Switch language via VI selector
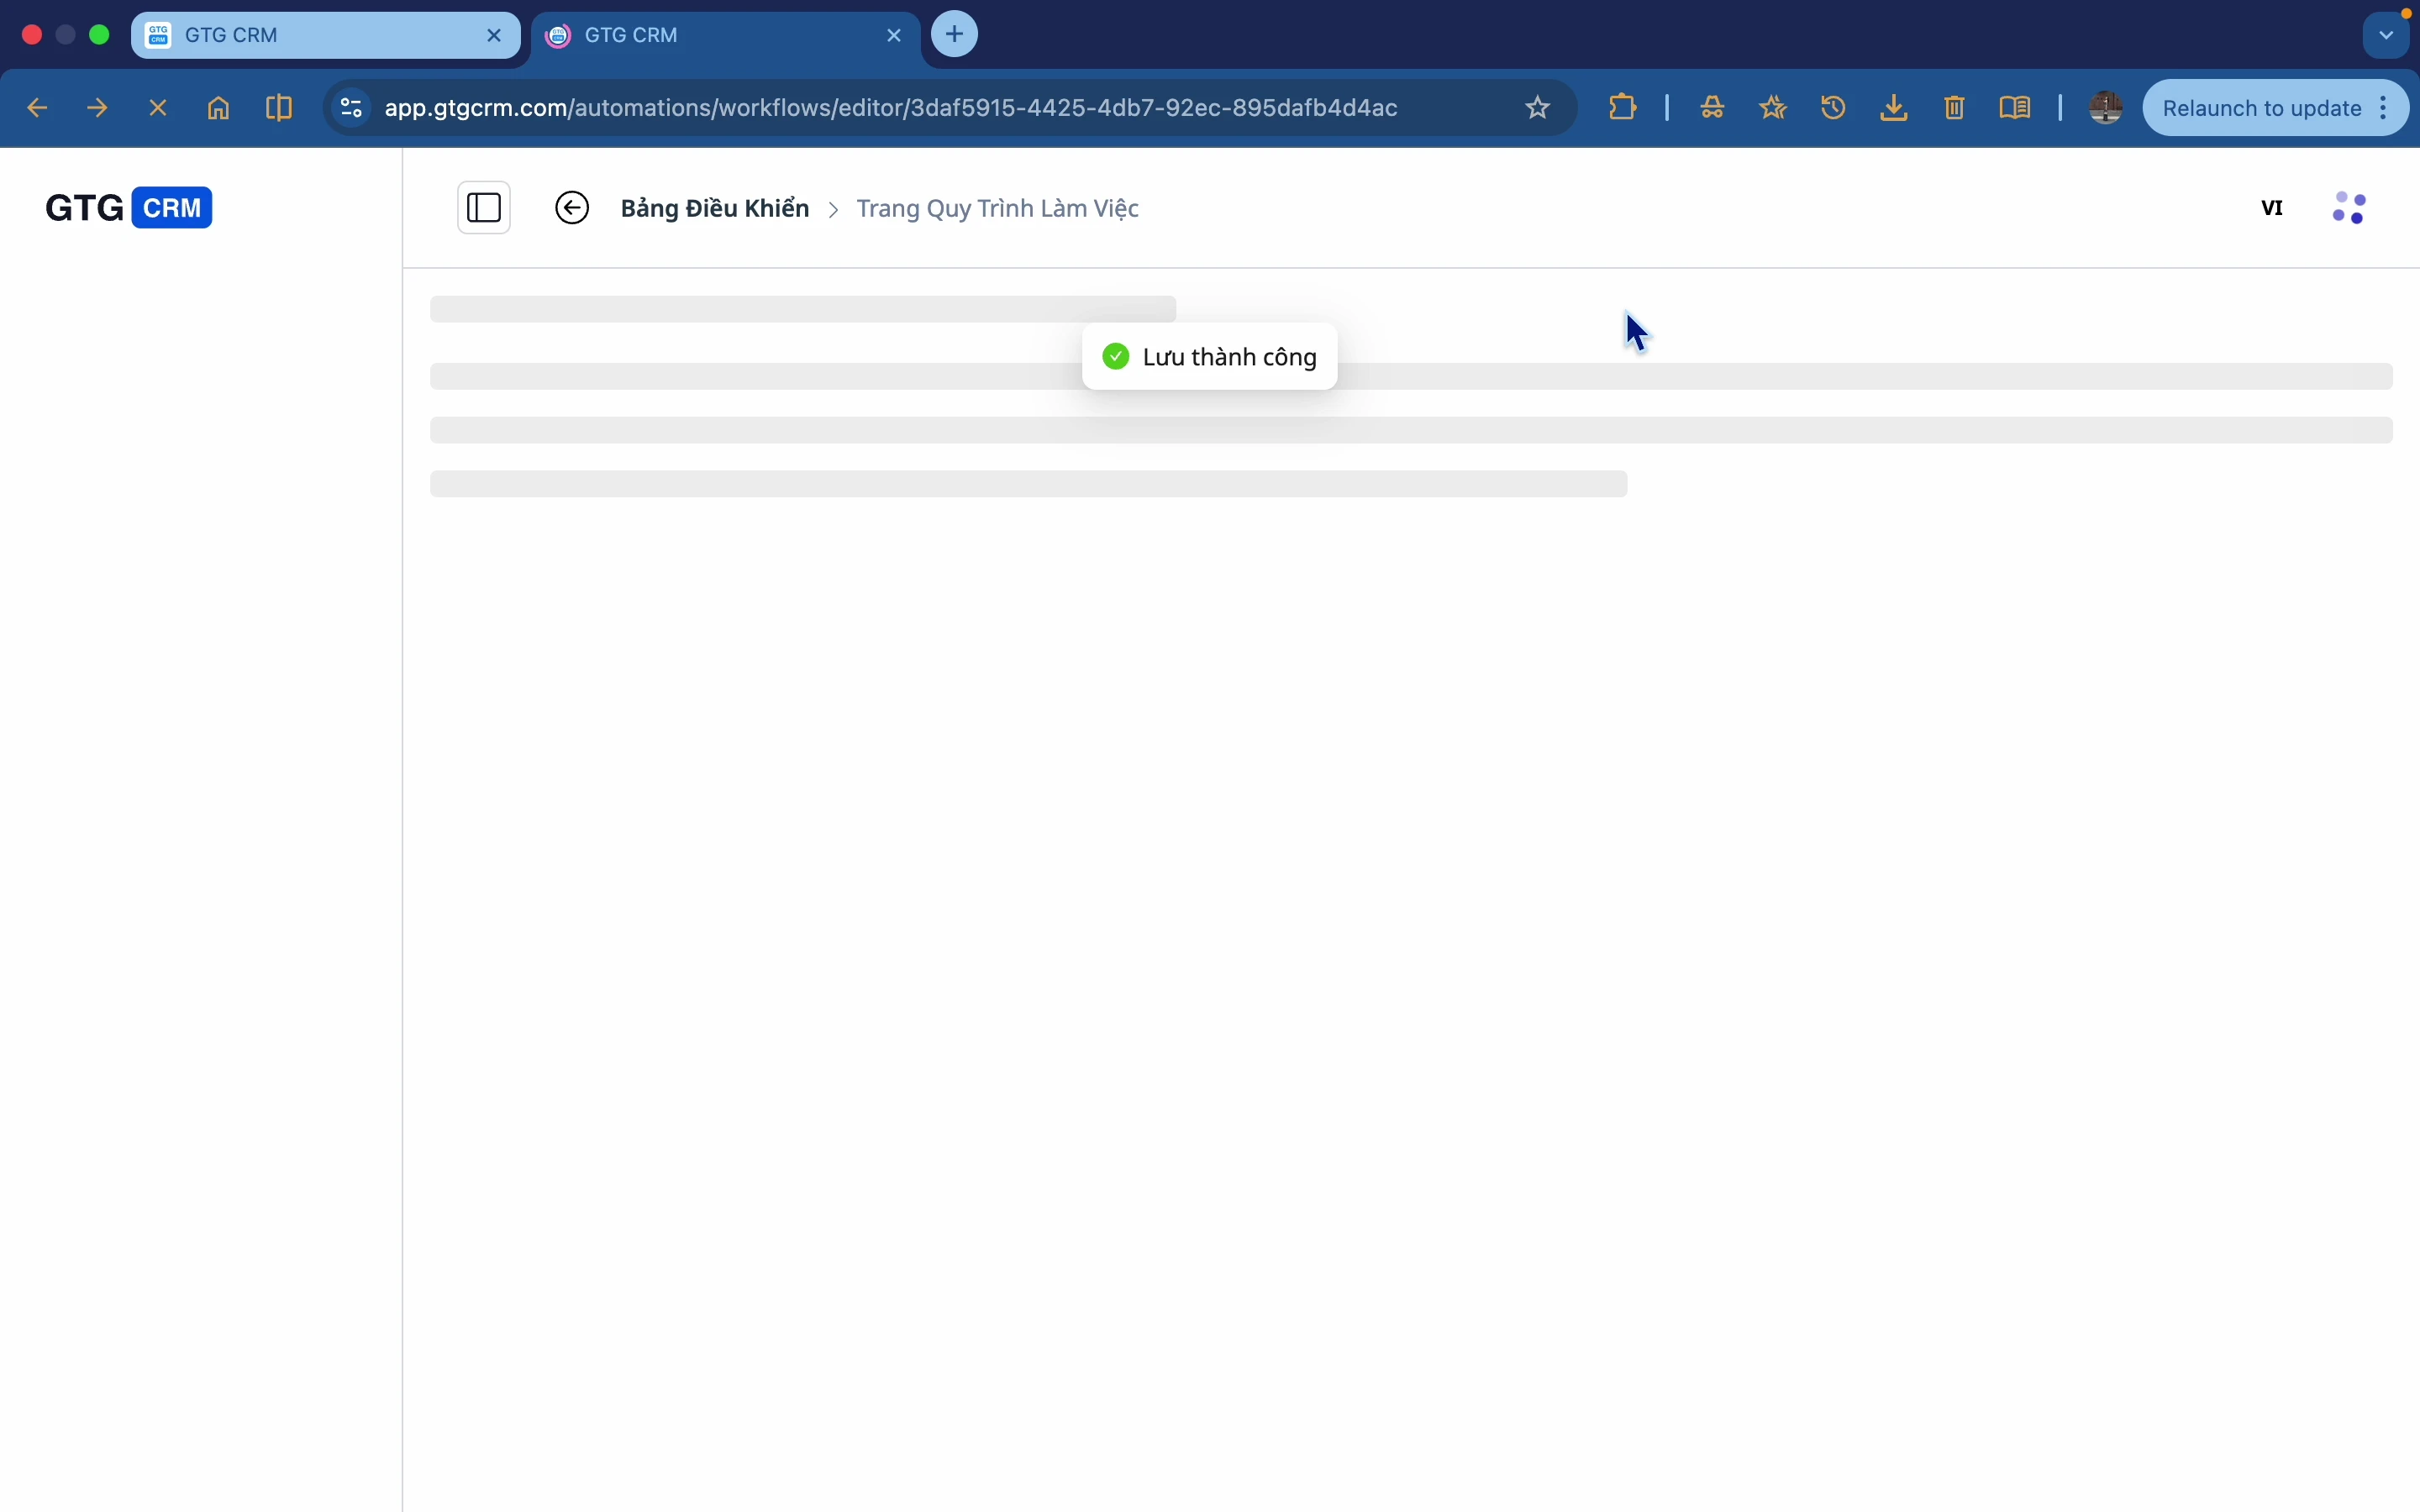The height and width of the screenshot is (1512, 2420). point(2273,208)
